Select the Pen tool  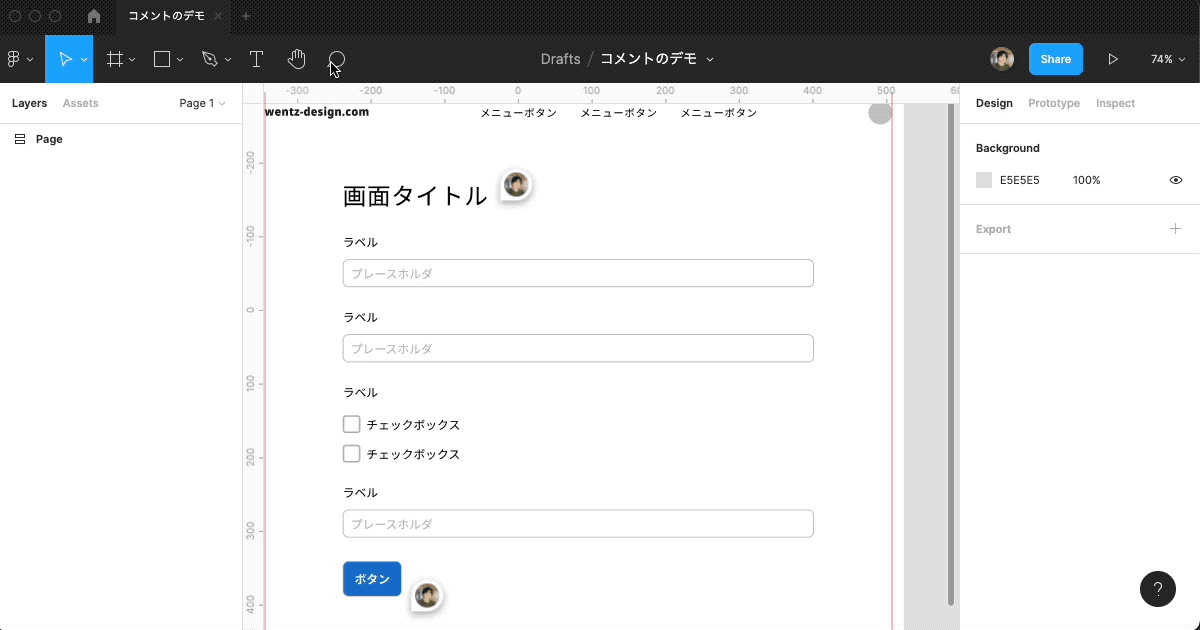[x=209, y=59]
